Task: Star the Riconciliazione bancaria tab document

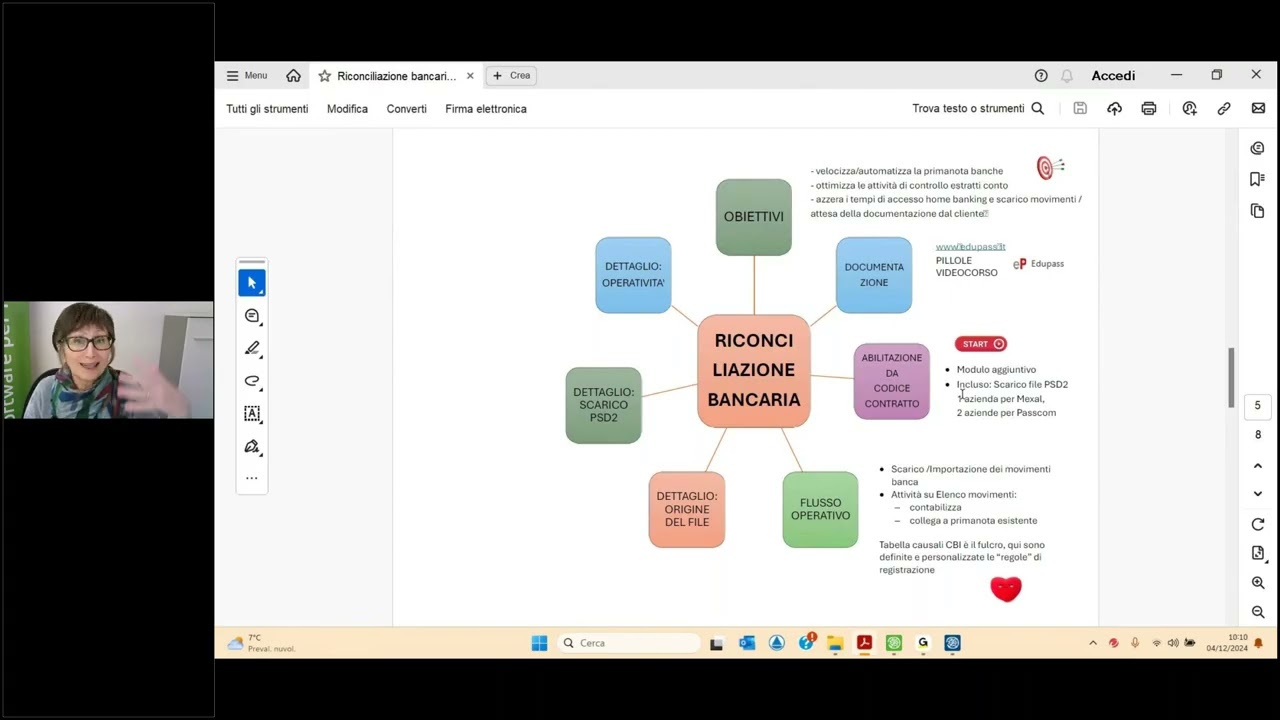Action: click(324, 76)
